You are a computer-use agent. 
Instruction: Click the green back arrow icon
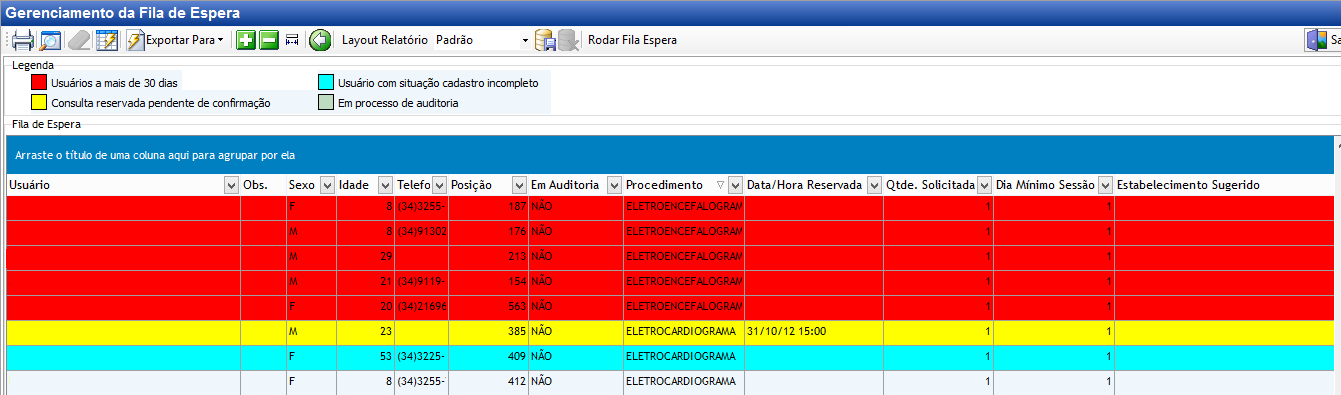pyautogui.click(x=320, y=40)
